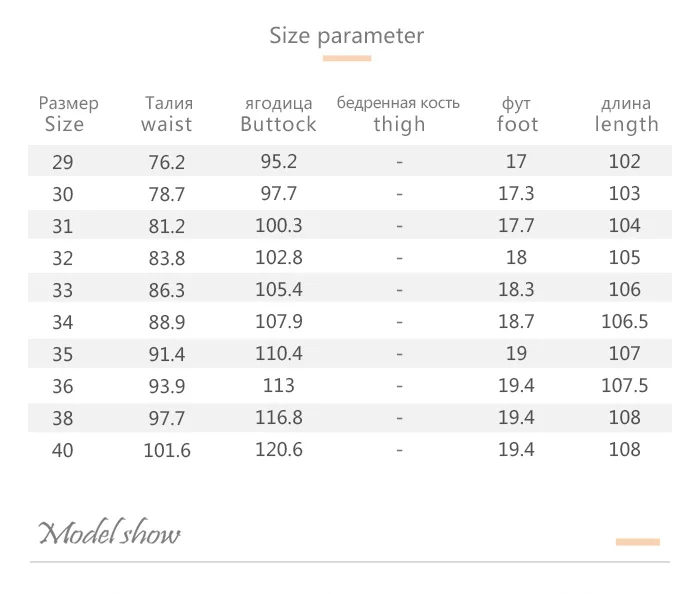Click size 35 row label
This screenshot has height=594, width=700.
(x=62, y=354)
